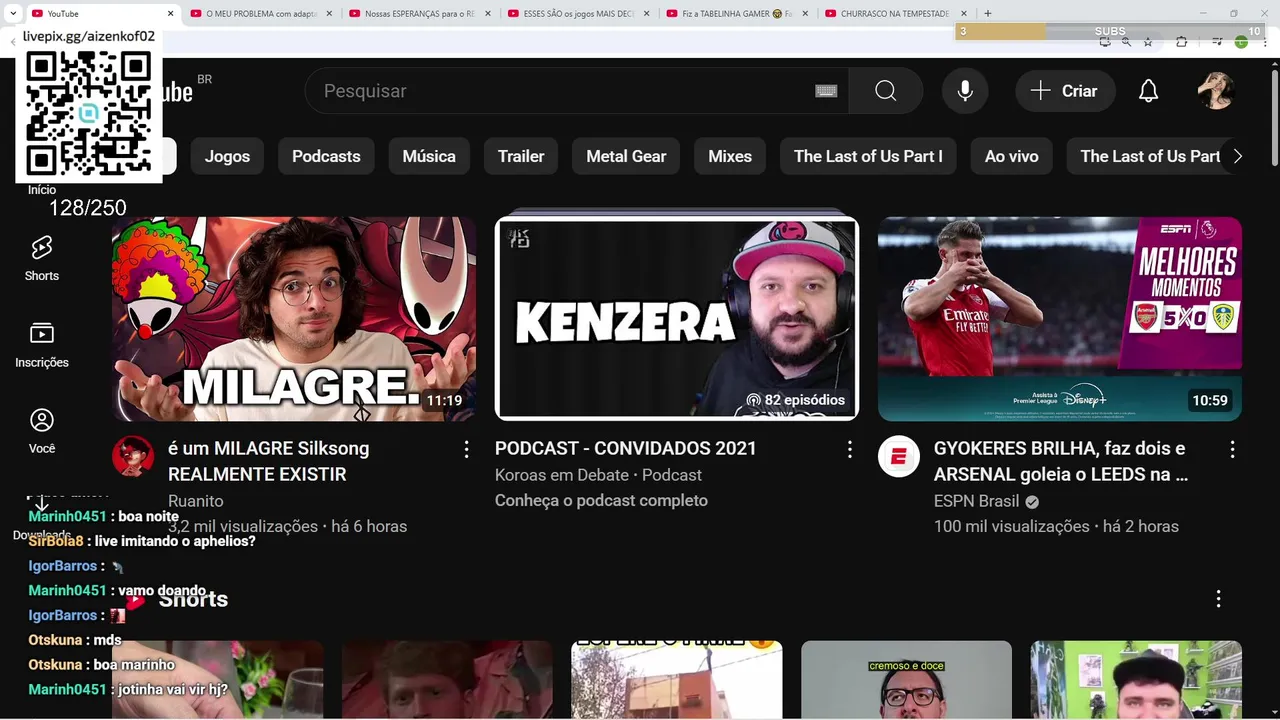
Task: Open Inscrições in the sidebar
Action: [42, 345]
